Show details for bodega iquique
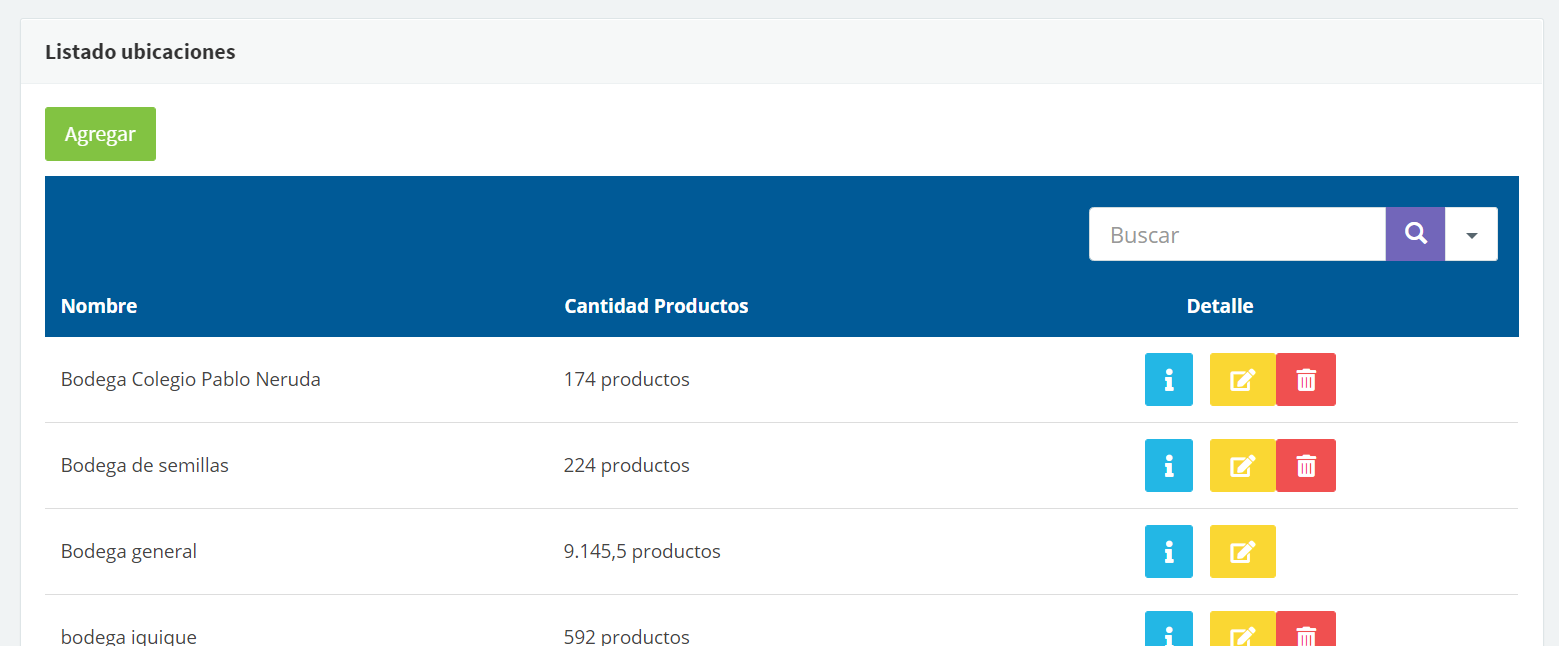This screenshot has width=1559, height=646. coord(1169,632)
